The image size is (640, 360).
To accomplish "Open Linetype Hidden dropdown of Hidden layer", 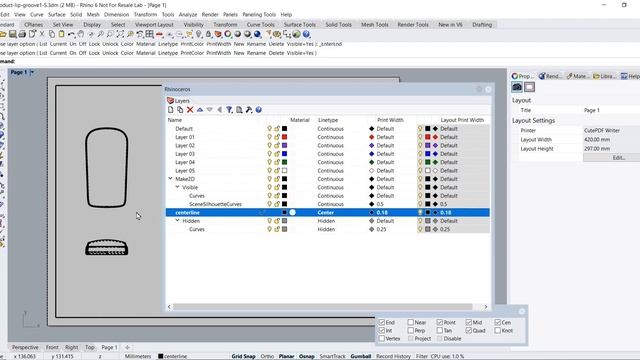I will (x=326, y=221).
